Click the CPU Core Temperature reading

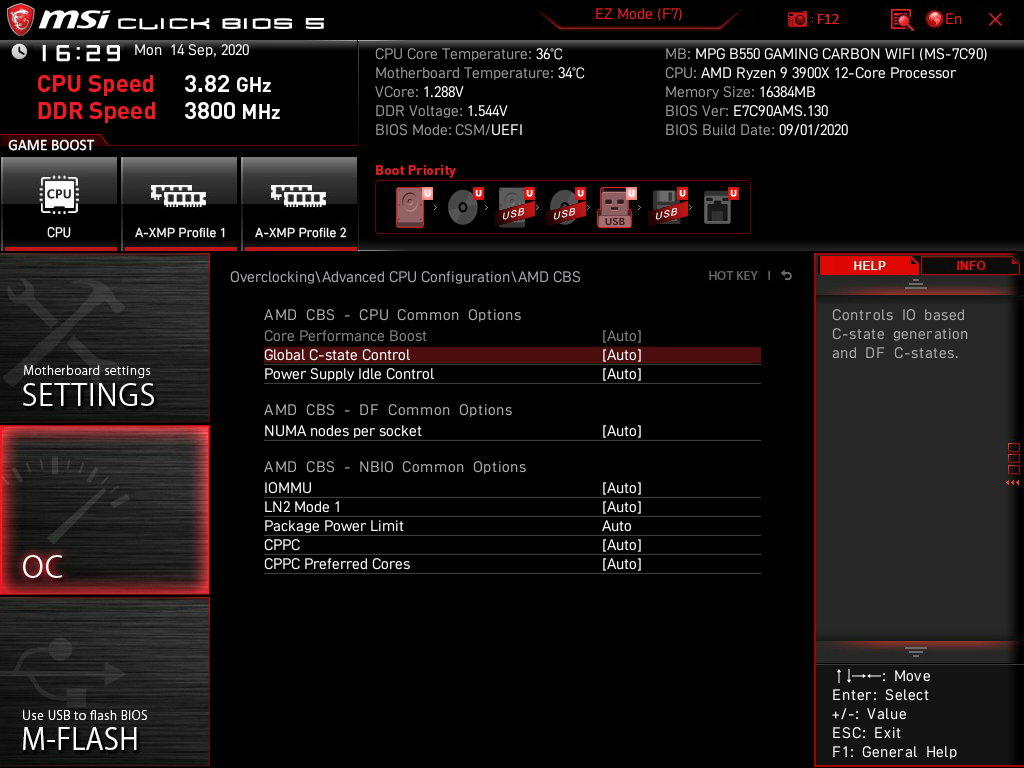coord(468,54)
